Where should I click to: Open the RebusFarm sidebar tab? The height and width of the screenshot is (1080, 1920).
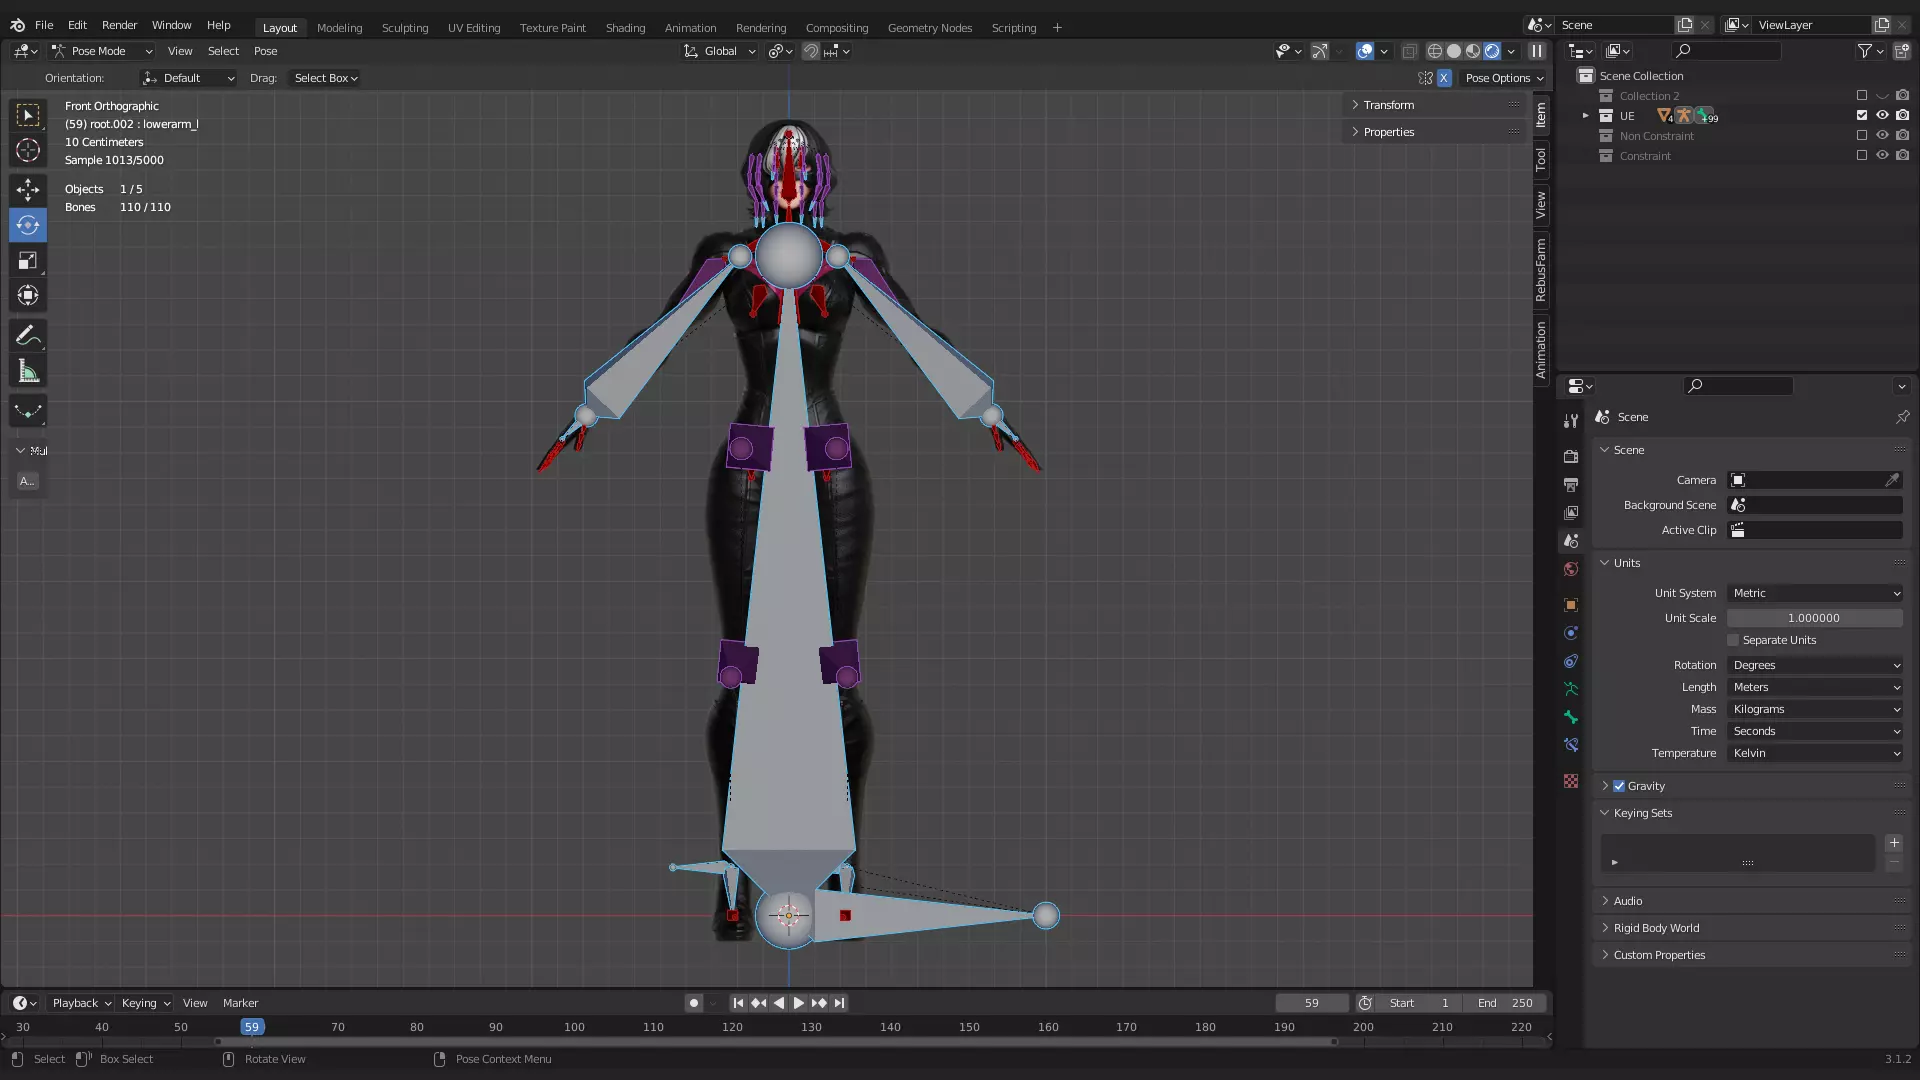[1541, 270]
